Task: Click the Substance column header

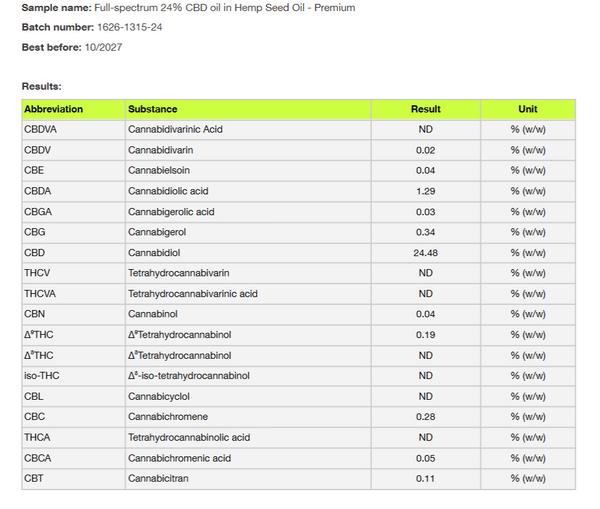Action: (151, 109)
